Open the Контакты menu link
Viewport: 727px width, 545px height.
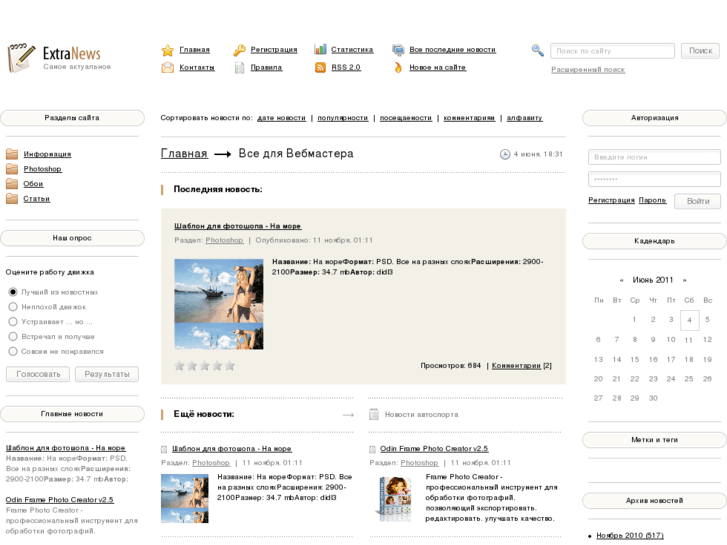(x=197, y=68)
